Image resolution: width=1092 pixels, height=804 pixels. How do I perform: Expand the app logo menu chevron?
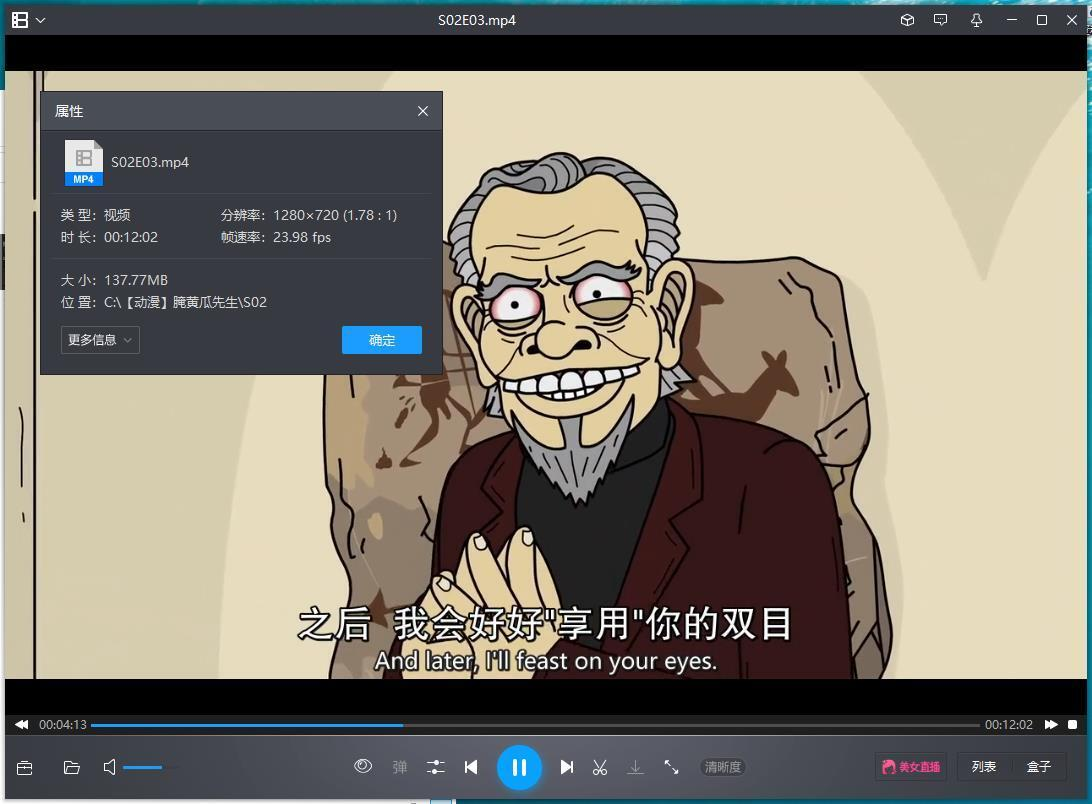(42, 19)
